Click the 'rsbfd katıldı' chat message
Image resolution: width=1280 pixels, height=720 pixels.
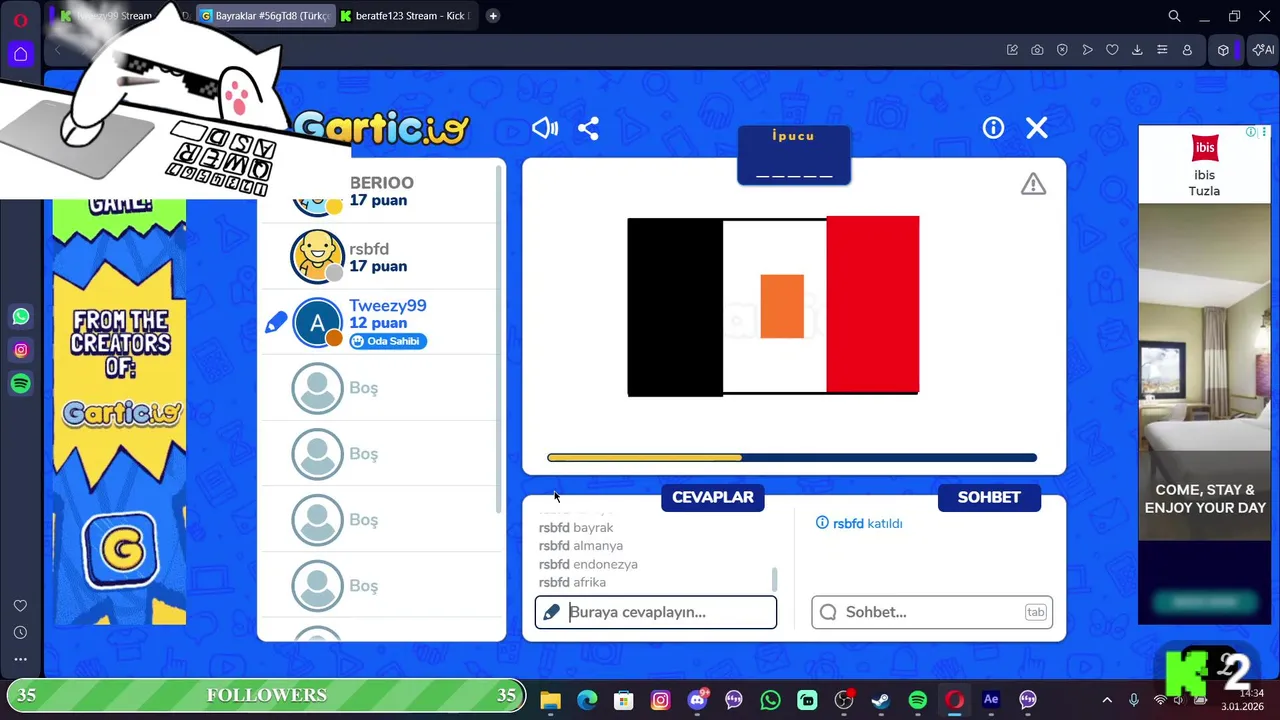point(860,523)
